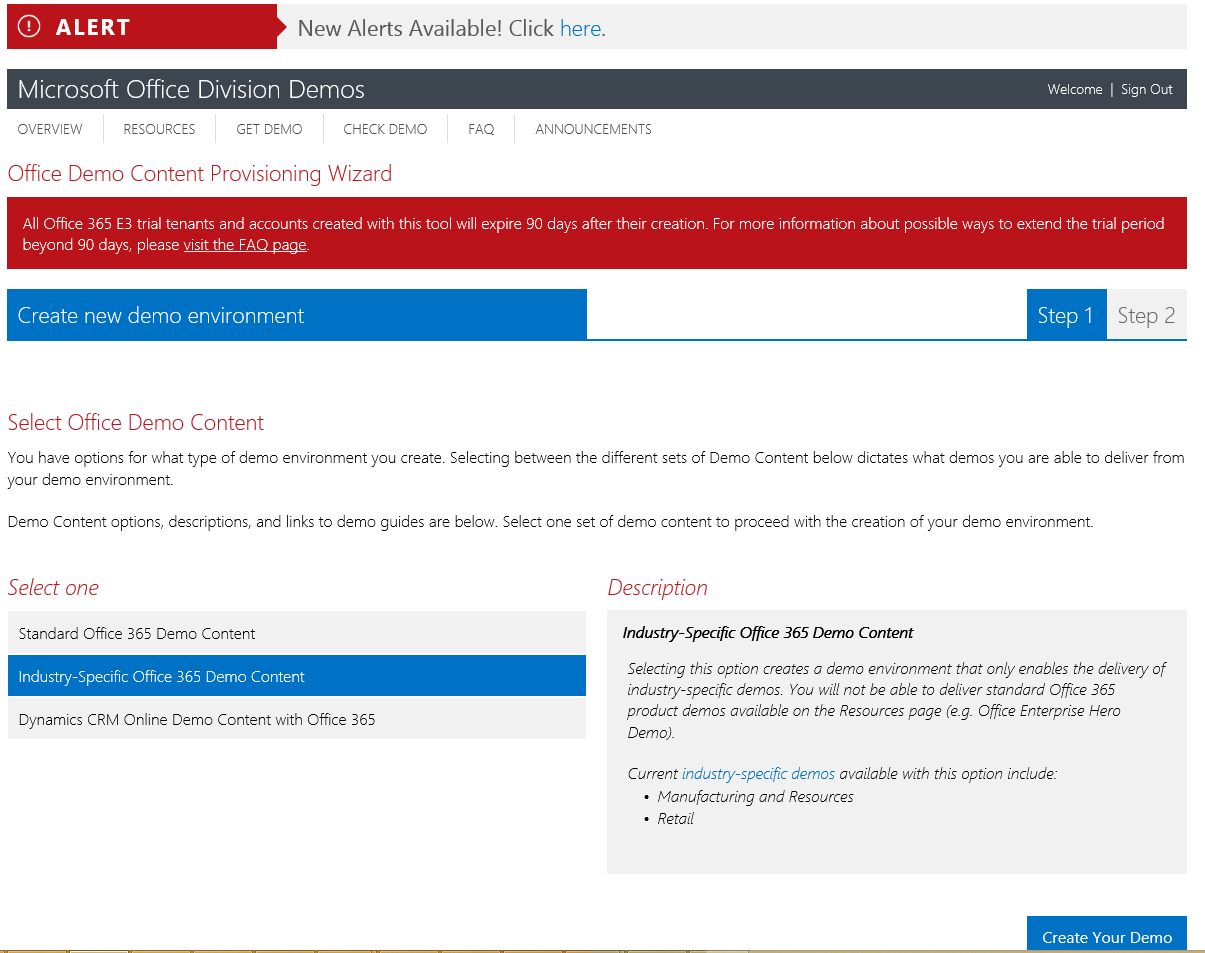Viewport: 1205px width, 953px height.
Task: Select the GET DEMO menu item
Action: pos(269,129)
